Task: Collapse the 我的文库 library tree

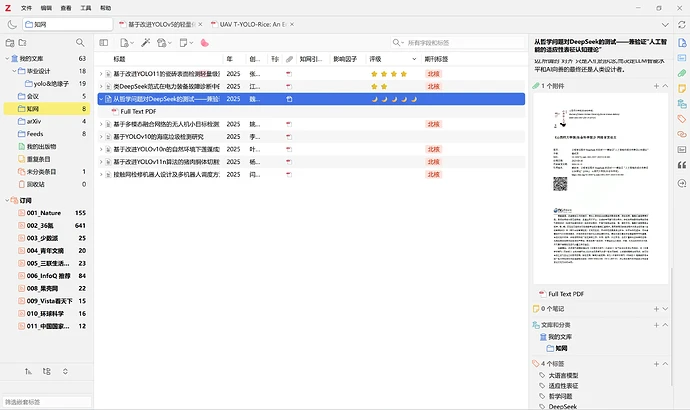Action: 7,59
